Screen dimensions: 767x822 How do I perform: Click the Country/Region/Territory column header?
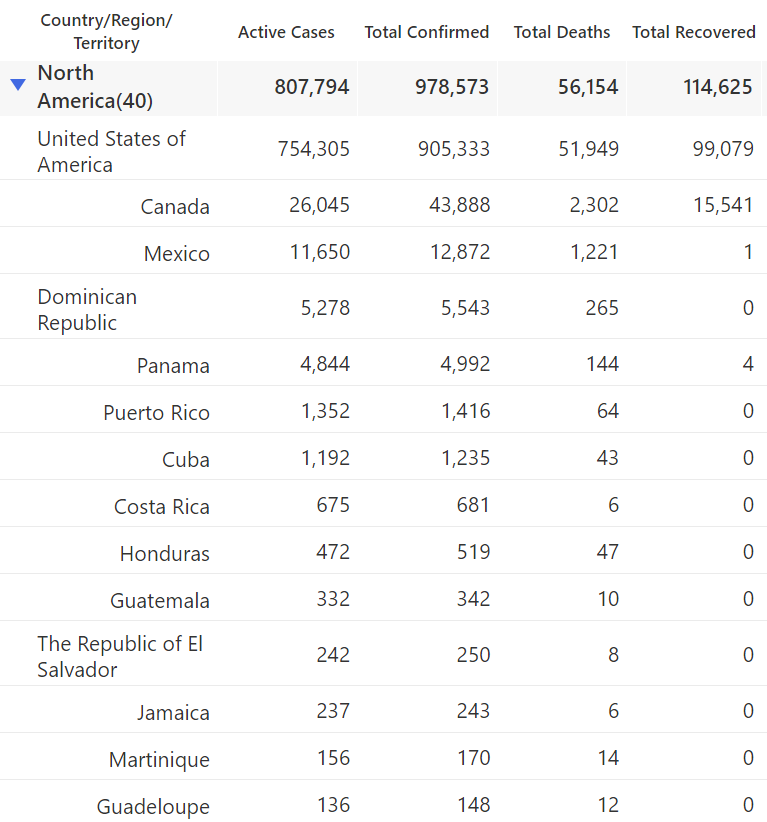[x=106, y=31]
